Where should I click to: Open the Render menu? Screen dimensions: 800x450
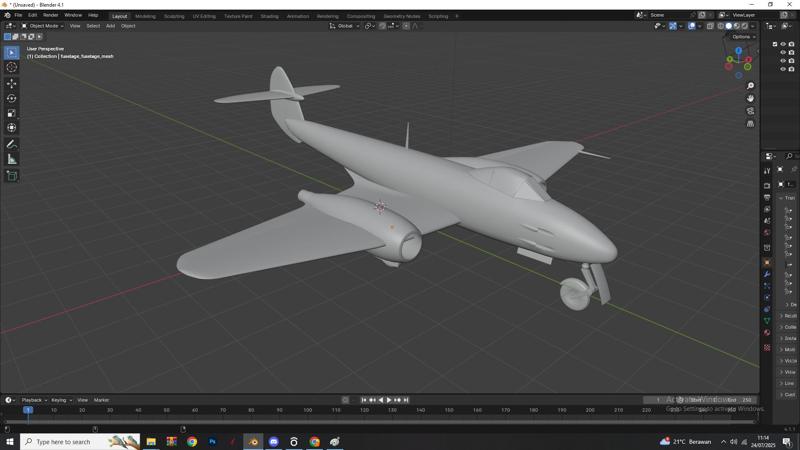[51, 15]
